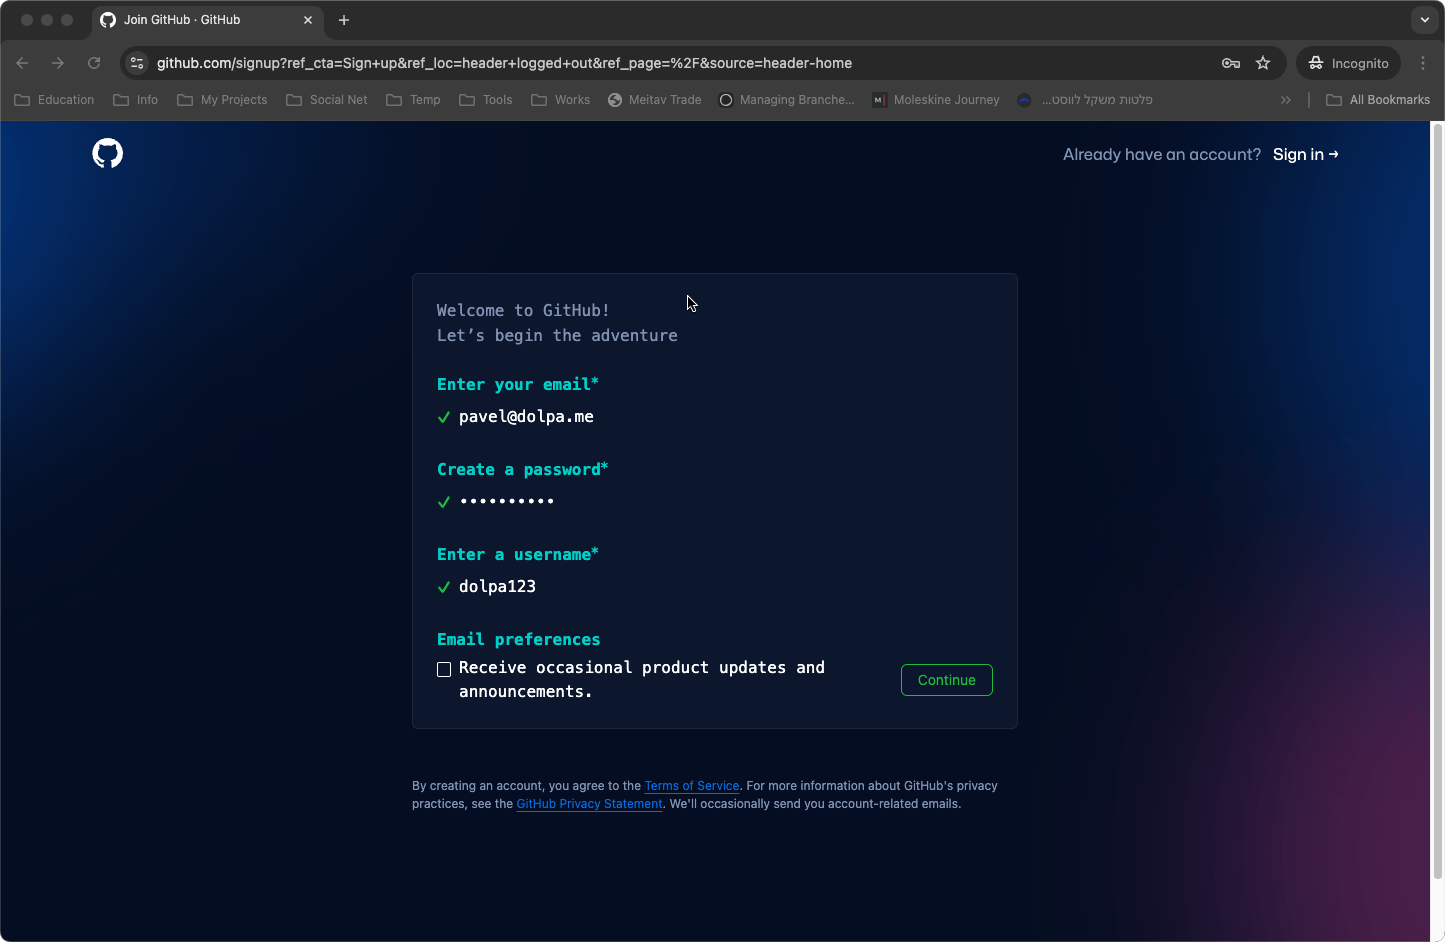Click the site information icon in address bar
Image resolution: width=1445 pixels, height=942 pixels.
coord(138,63)
